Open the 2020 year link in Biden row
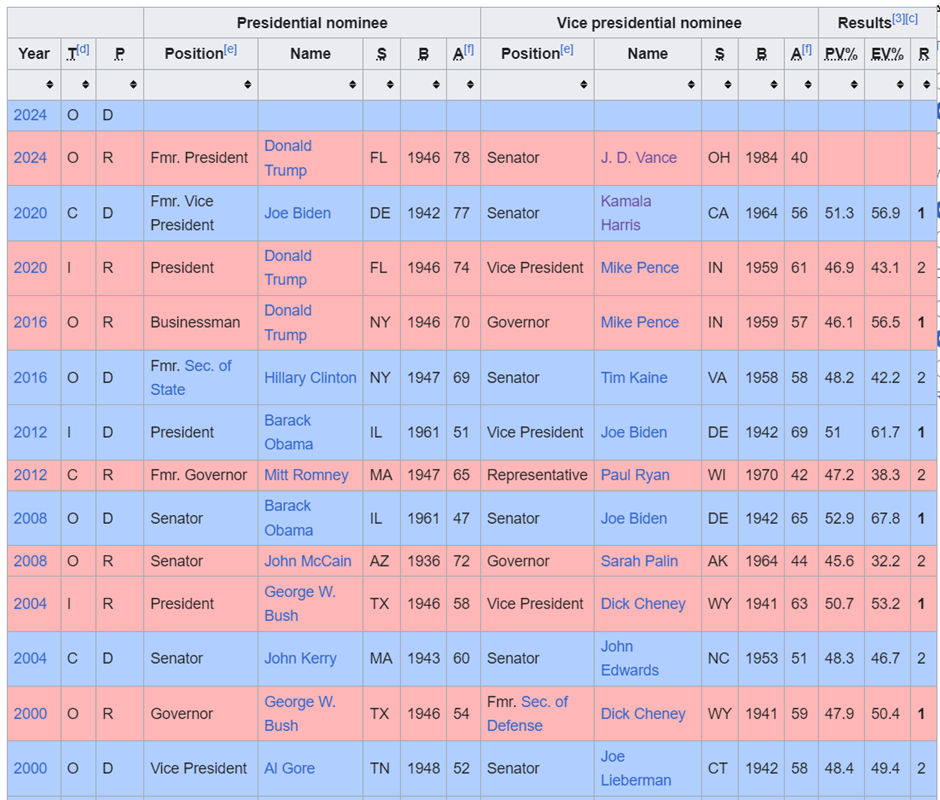The height and width of the screenshot is (800, 940). 30,213
